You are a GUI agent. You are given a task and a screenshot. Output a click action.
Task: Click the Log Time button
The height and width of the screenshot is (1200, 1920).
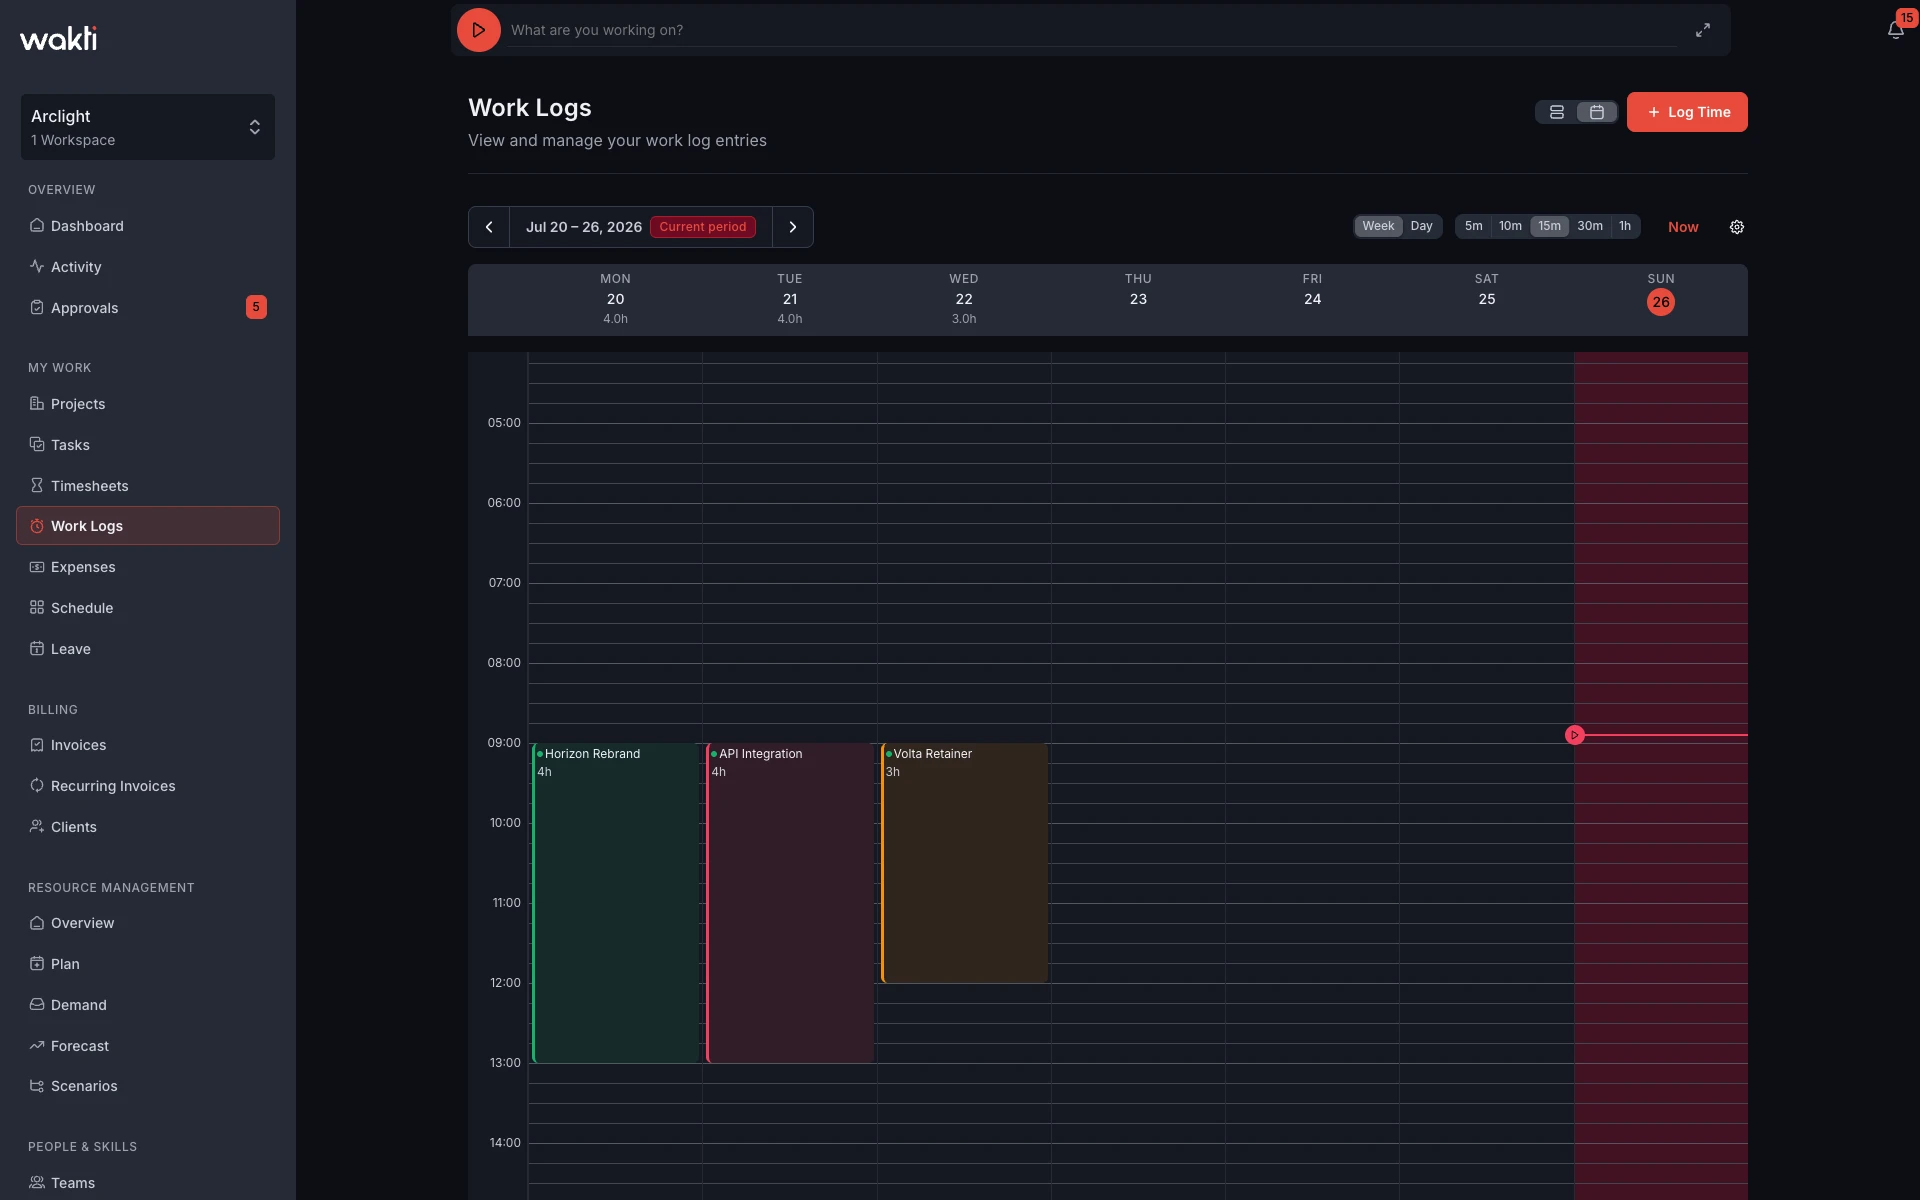click(1687, 112)
